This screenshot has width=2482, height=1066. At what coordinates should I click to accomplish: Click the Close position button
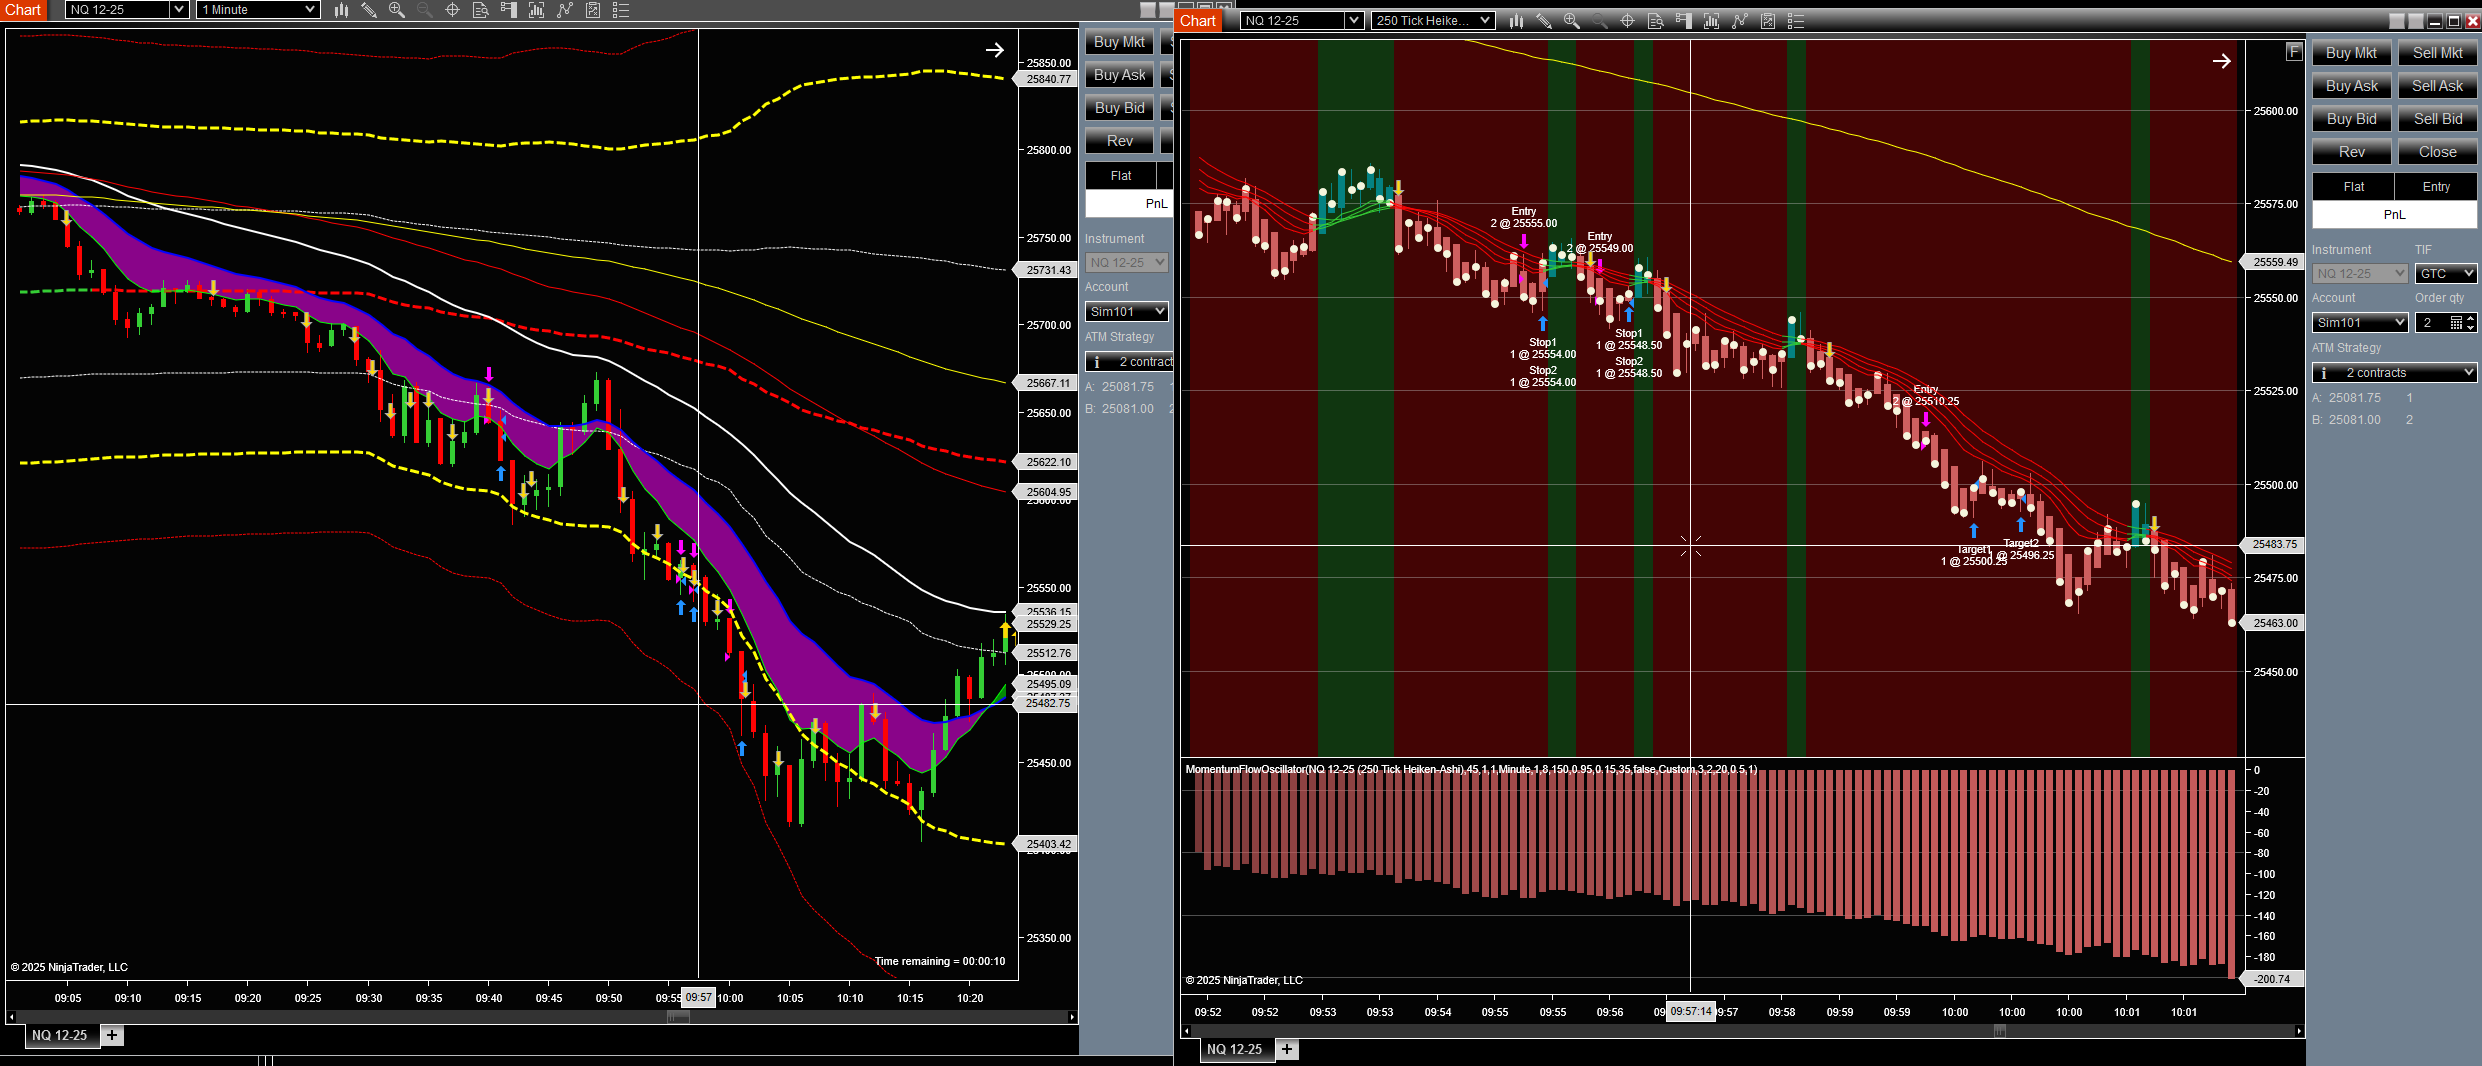pos(2437,152)
